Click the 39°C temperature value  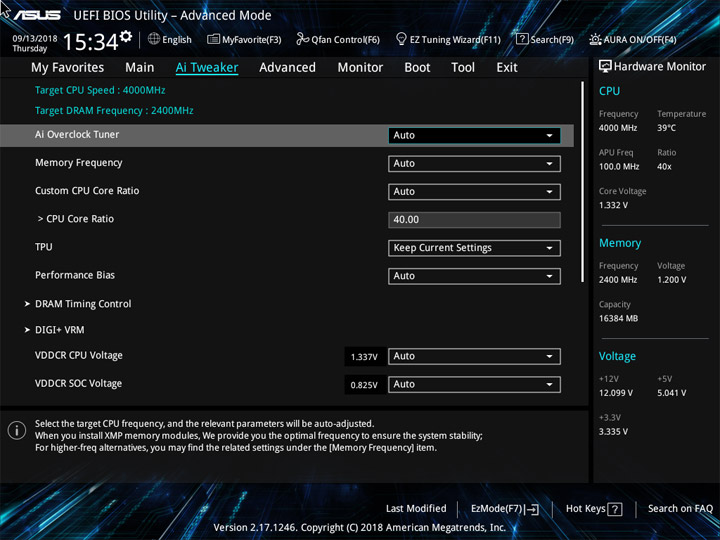(x=666, y=128)
